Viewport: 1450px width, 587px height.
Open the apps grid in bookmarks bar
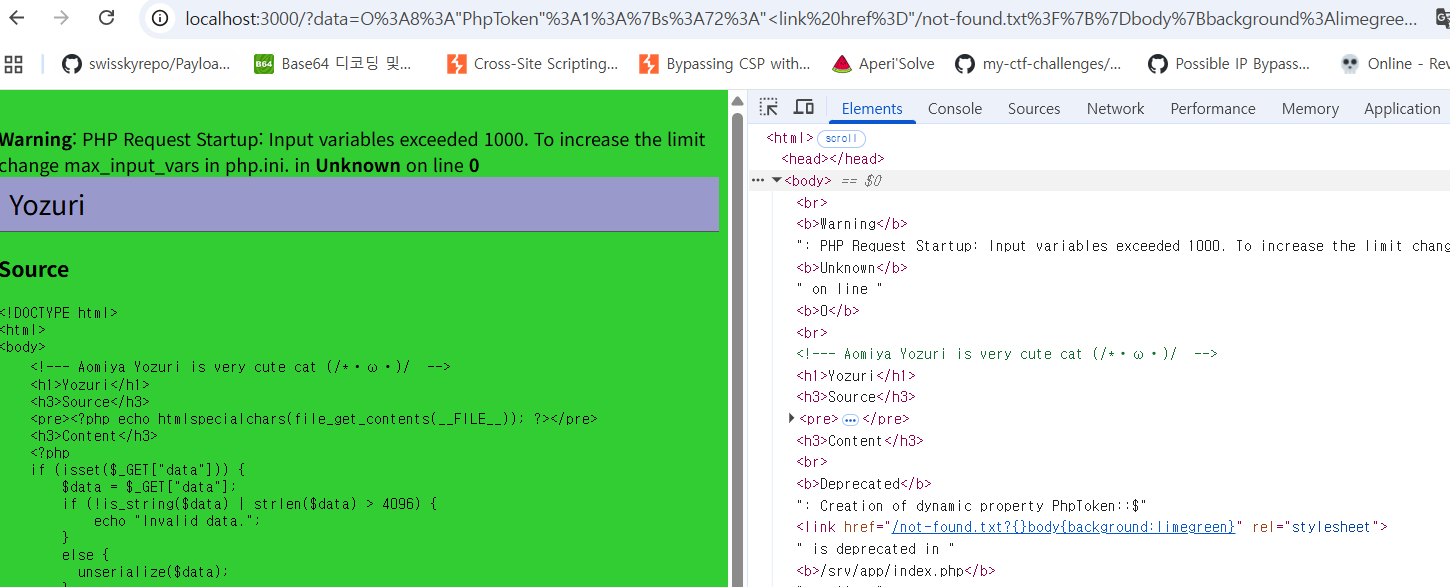point(14,64)
